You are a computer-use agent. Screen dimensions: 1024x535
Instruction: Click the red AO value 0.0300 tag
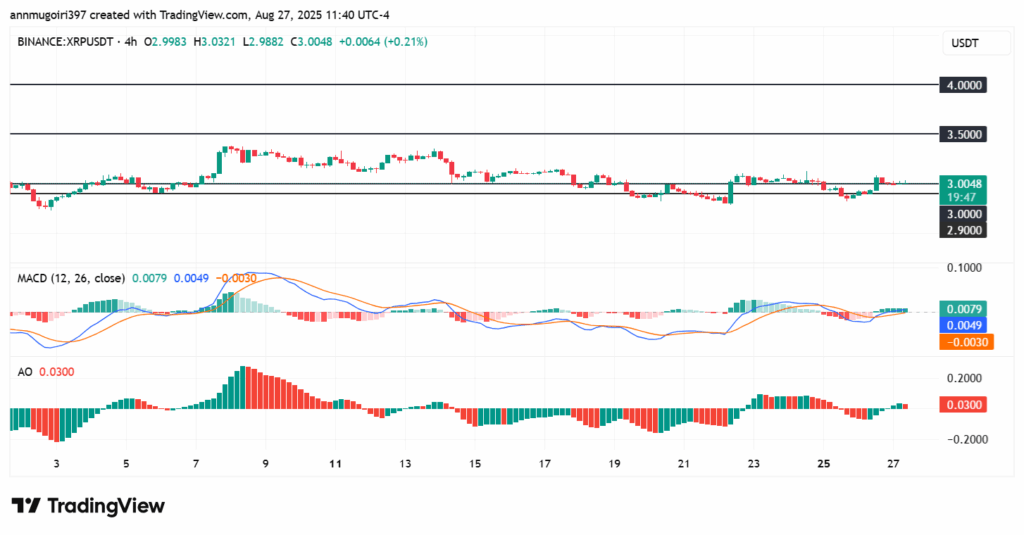click(963, 405)
